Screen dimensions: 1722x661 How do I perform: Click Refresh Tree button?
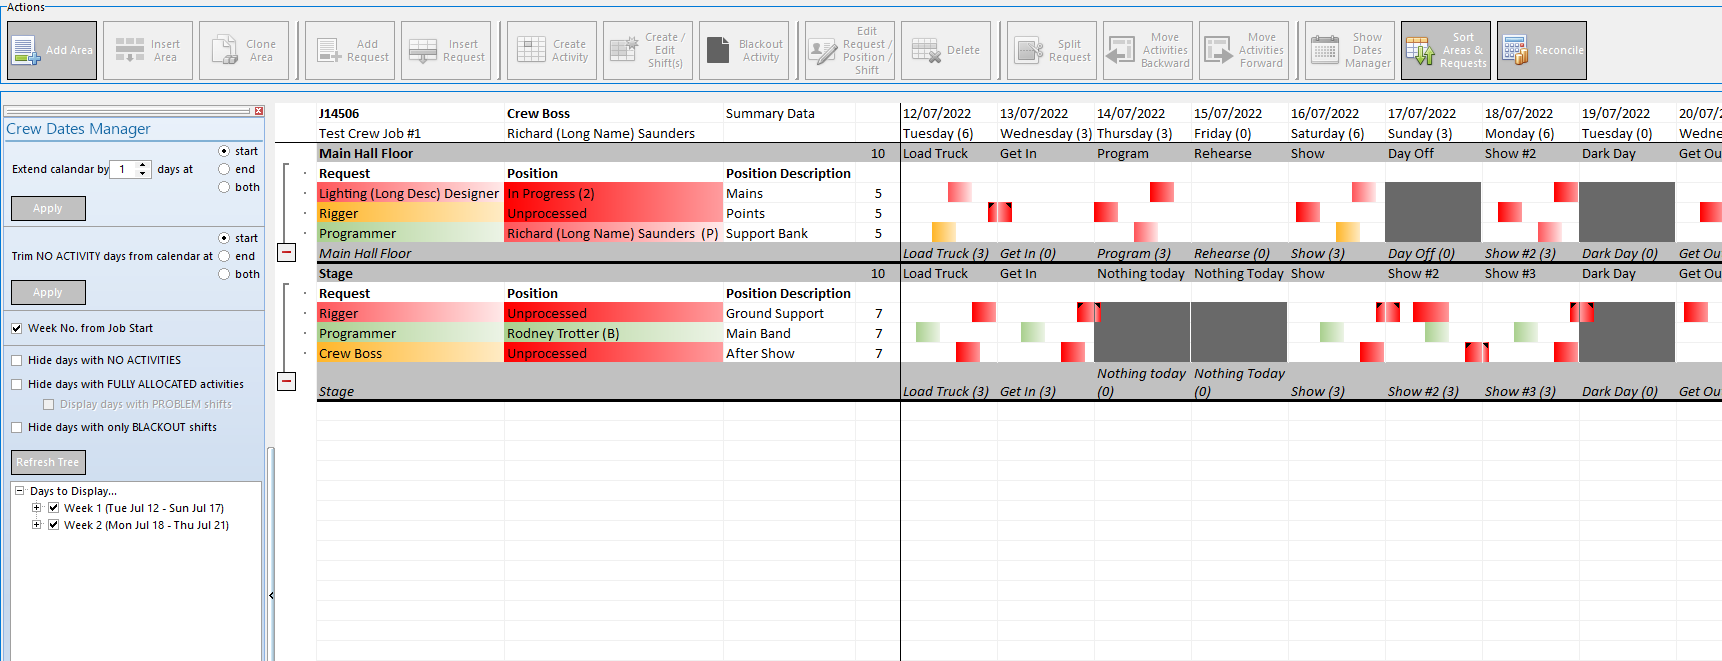coord(48,462)
